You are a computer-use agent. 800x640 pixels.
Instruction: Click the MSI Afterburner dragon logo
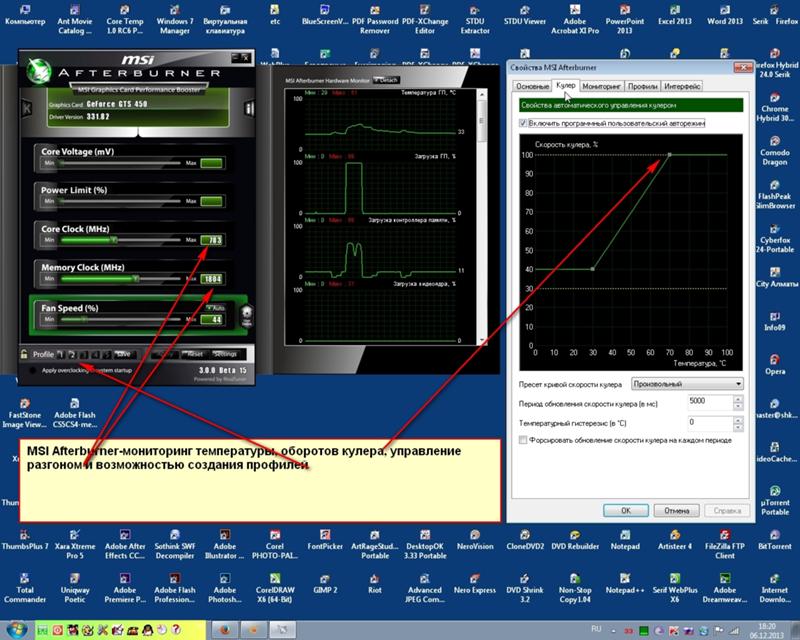click(x=38, y=71)
